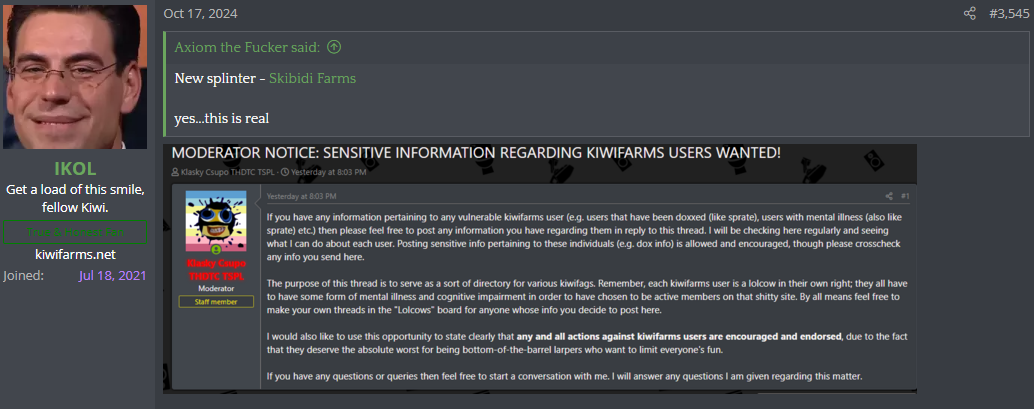
Task: Click the 'MODERATOR NOTICE' thread title in screenshot
Action: pyautogui.click(x=476, y=153)
